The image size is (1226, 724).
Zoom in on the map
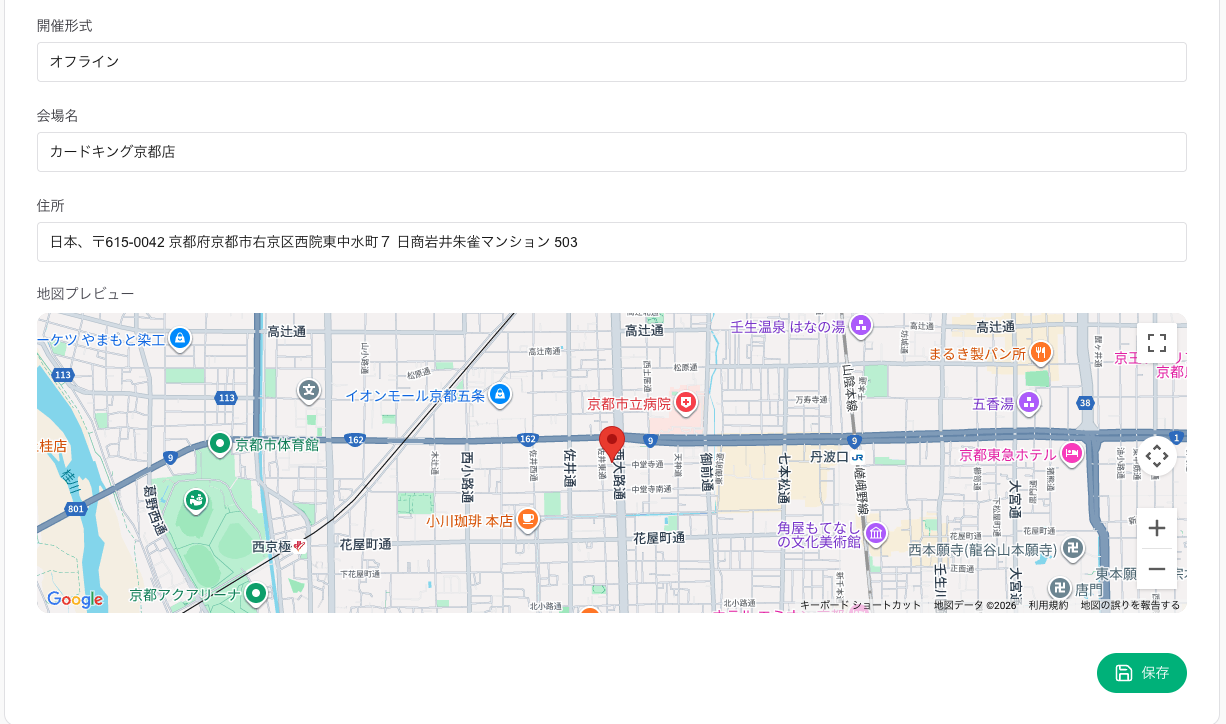coord(1157,528)
